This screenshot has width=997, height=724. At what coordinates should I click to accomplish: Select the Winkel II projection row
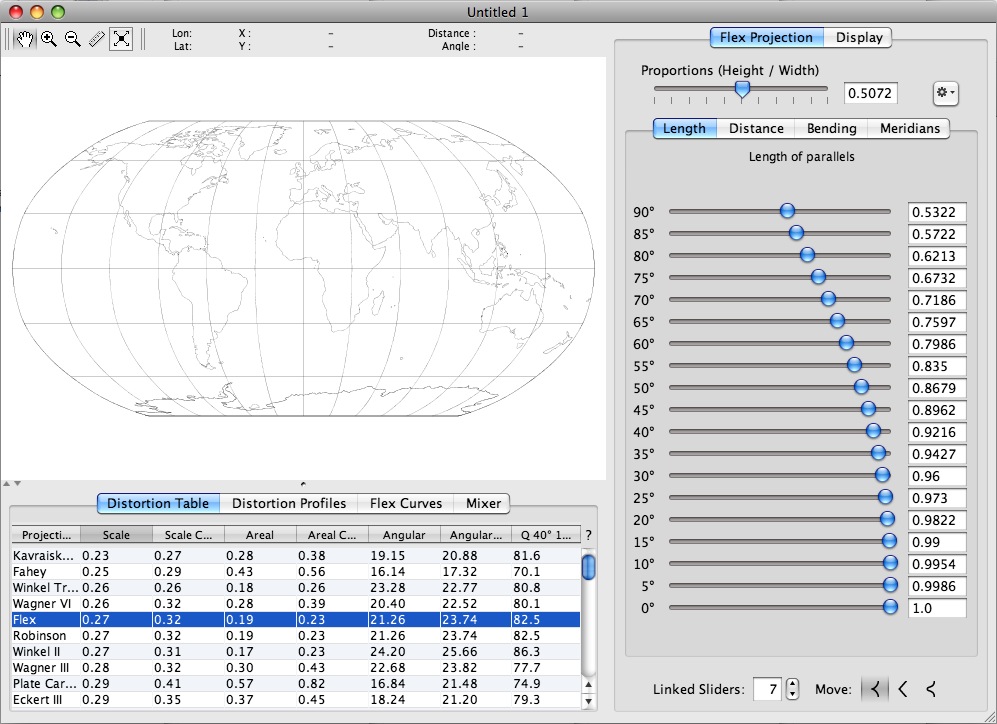[296, 652]
